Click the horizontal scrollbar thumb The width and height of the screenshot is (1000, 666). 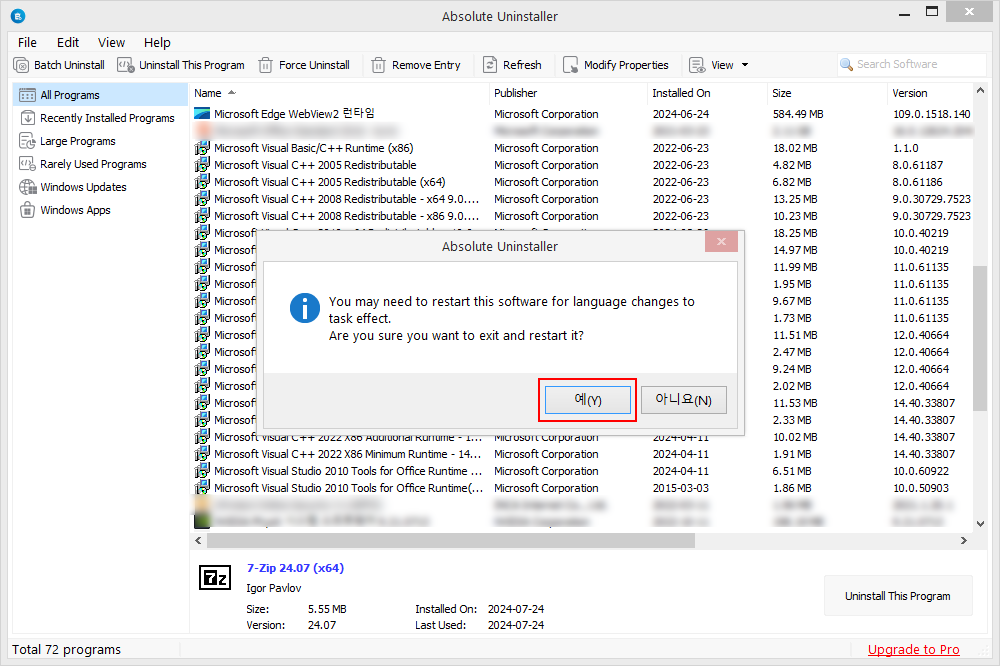451,541
